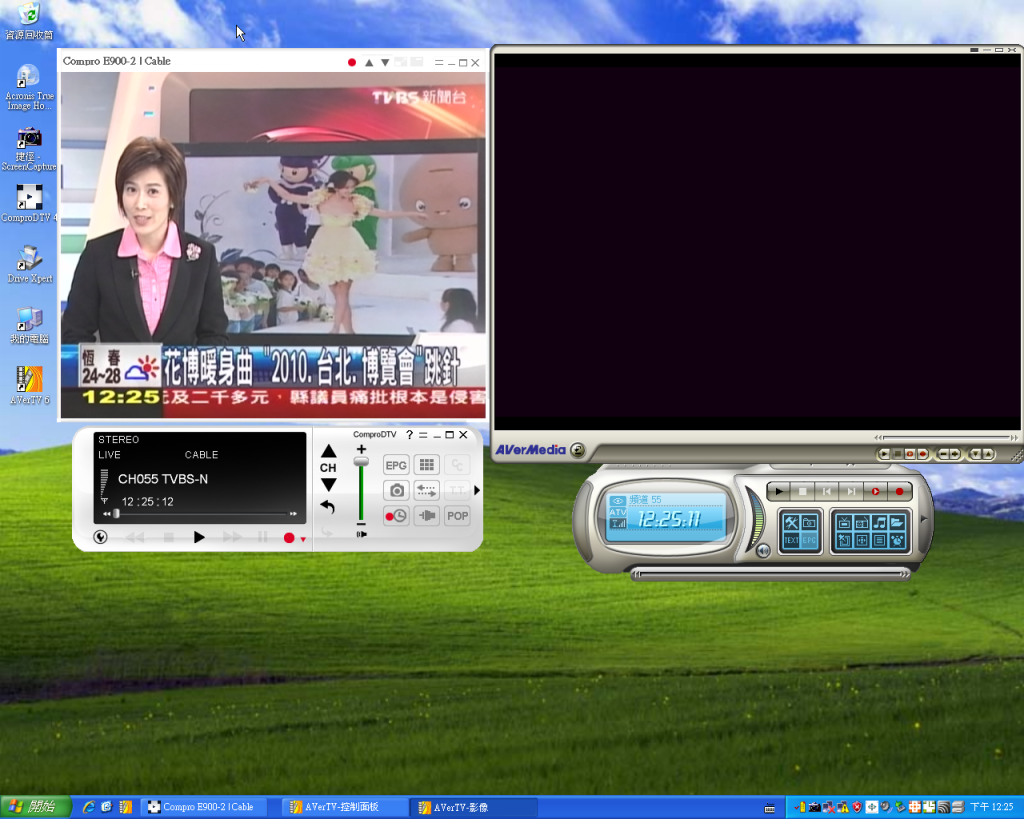Switch to radio mode in AVerTV panel
This screenshot has height=819, width=1024.
(x=861, y=522)
